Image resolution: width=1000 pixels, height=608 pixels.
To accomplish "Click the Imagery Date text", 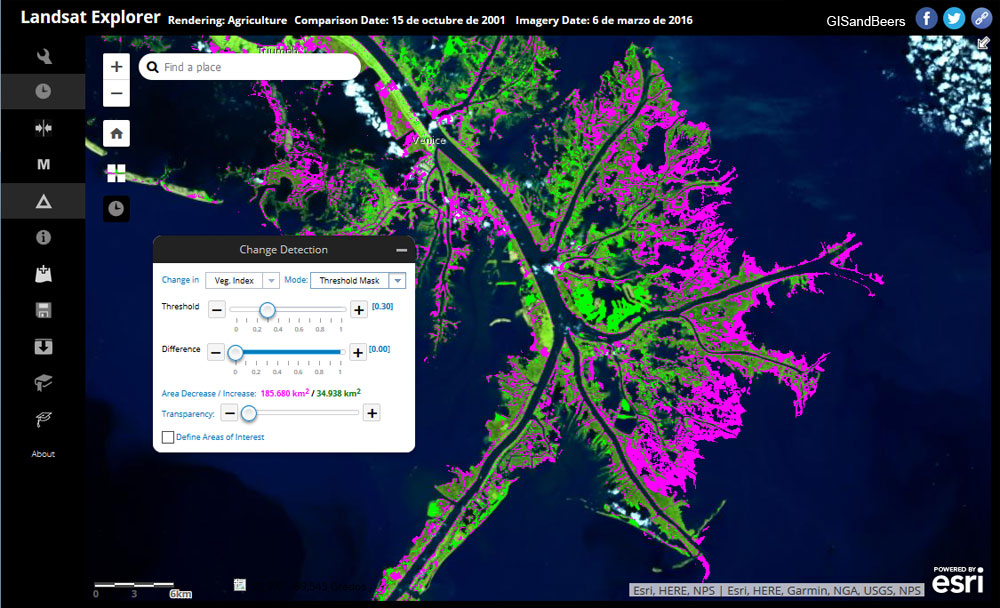I will [604, 20].
